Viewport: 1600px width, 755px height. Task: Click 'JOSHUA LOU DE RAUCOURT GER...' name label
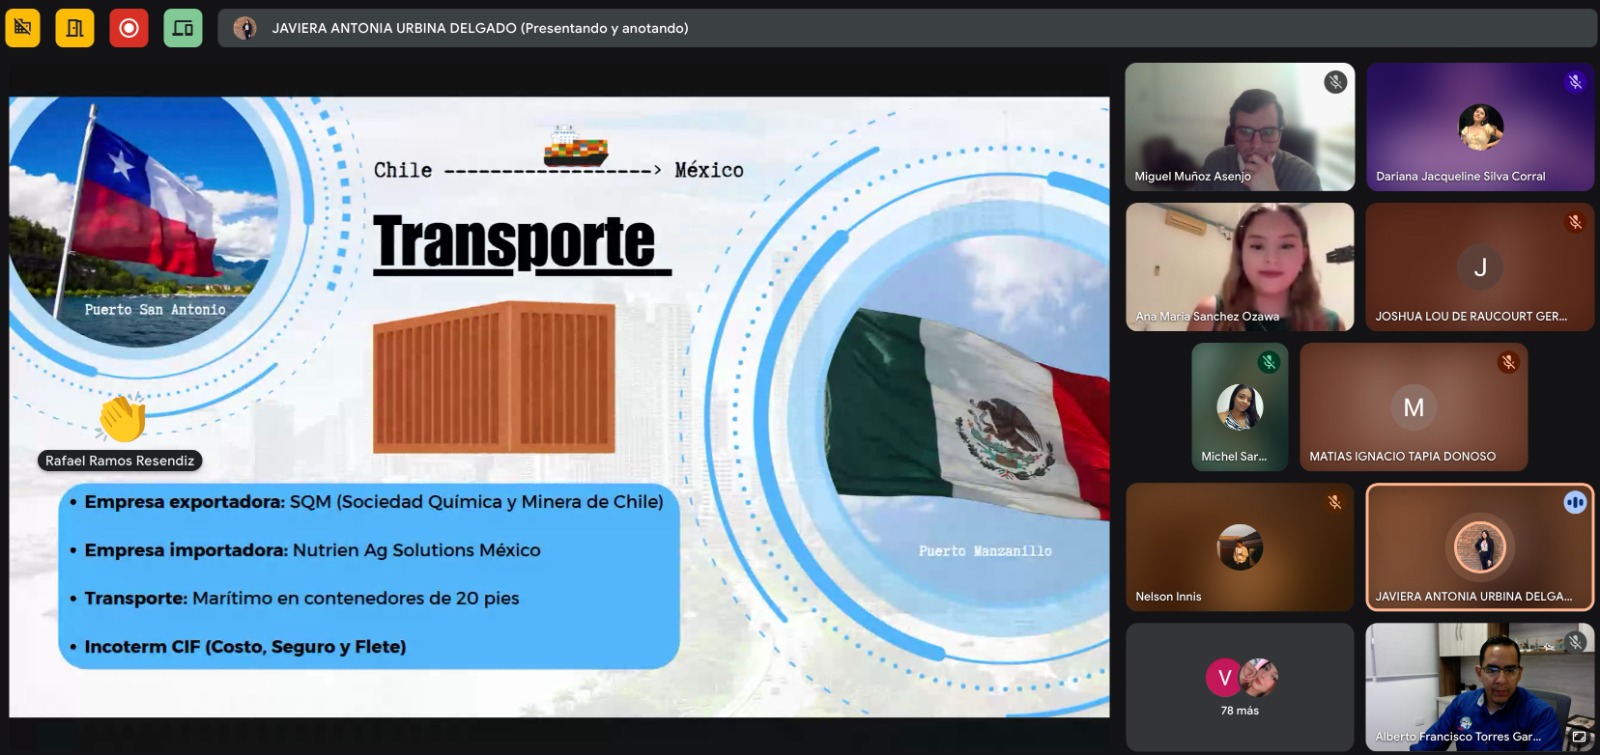(1471, 316)
